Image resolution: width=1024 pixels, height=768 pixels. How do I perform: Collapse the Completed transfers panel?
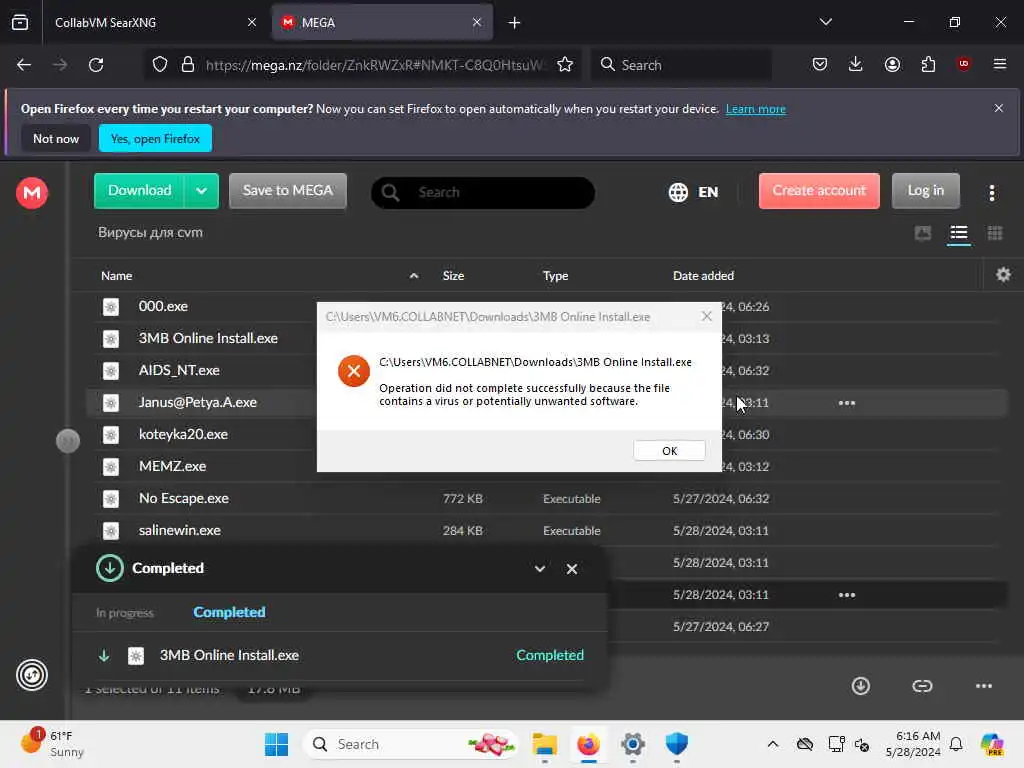tap(539, 569)
